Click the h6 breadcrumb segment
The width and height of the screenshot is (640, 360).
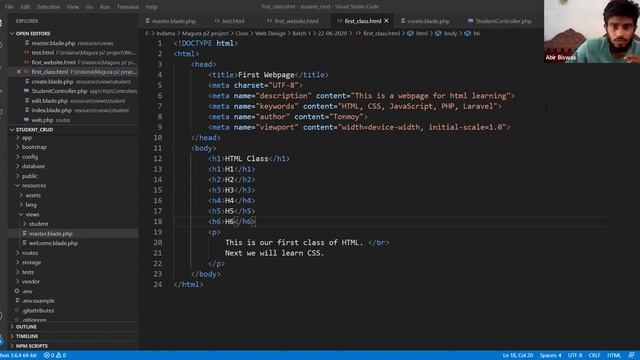pos(476,33)
